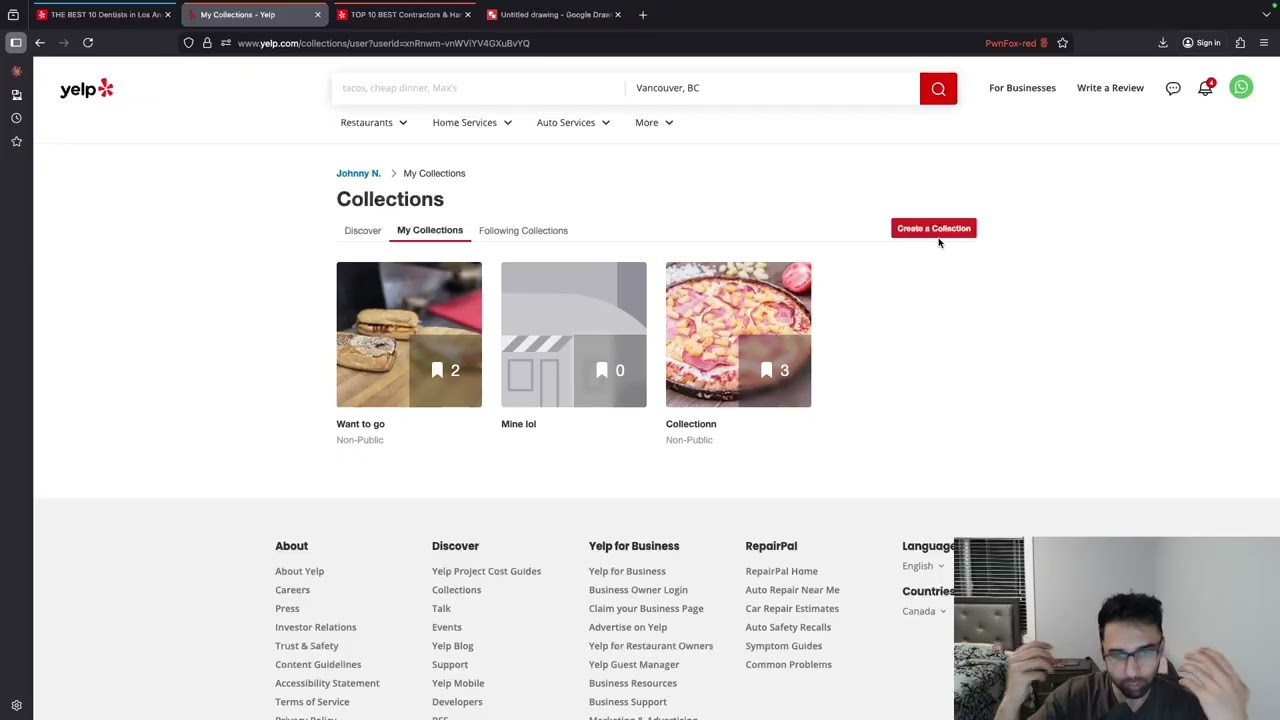
Task: Switch to the Untitled drawing Google tab
Action: (555, 15)
